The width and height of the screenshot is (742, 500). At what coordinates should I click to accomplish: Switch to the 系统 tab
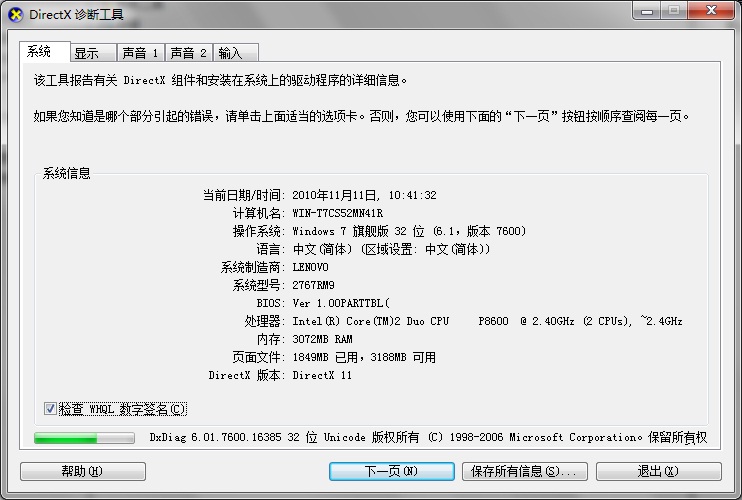coord(44,51)
